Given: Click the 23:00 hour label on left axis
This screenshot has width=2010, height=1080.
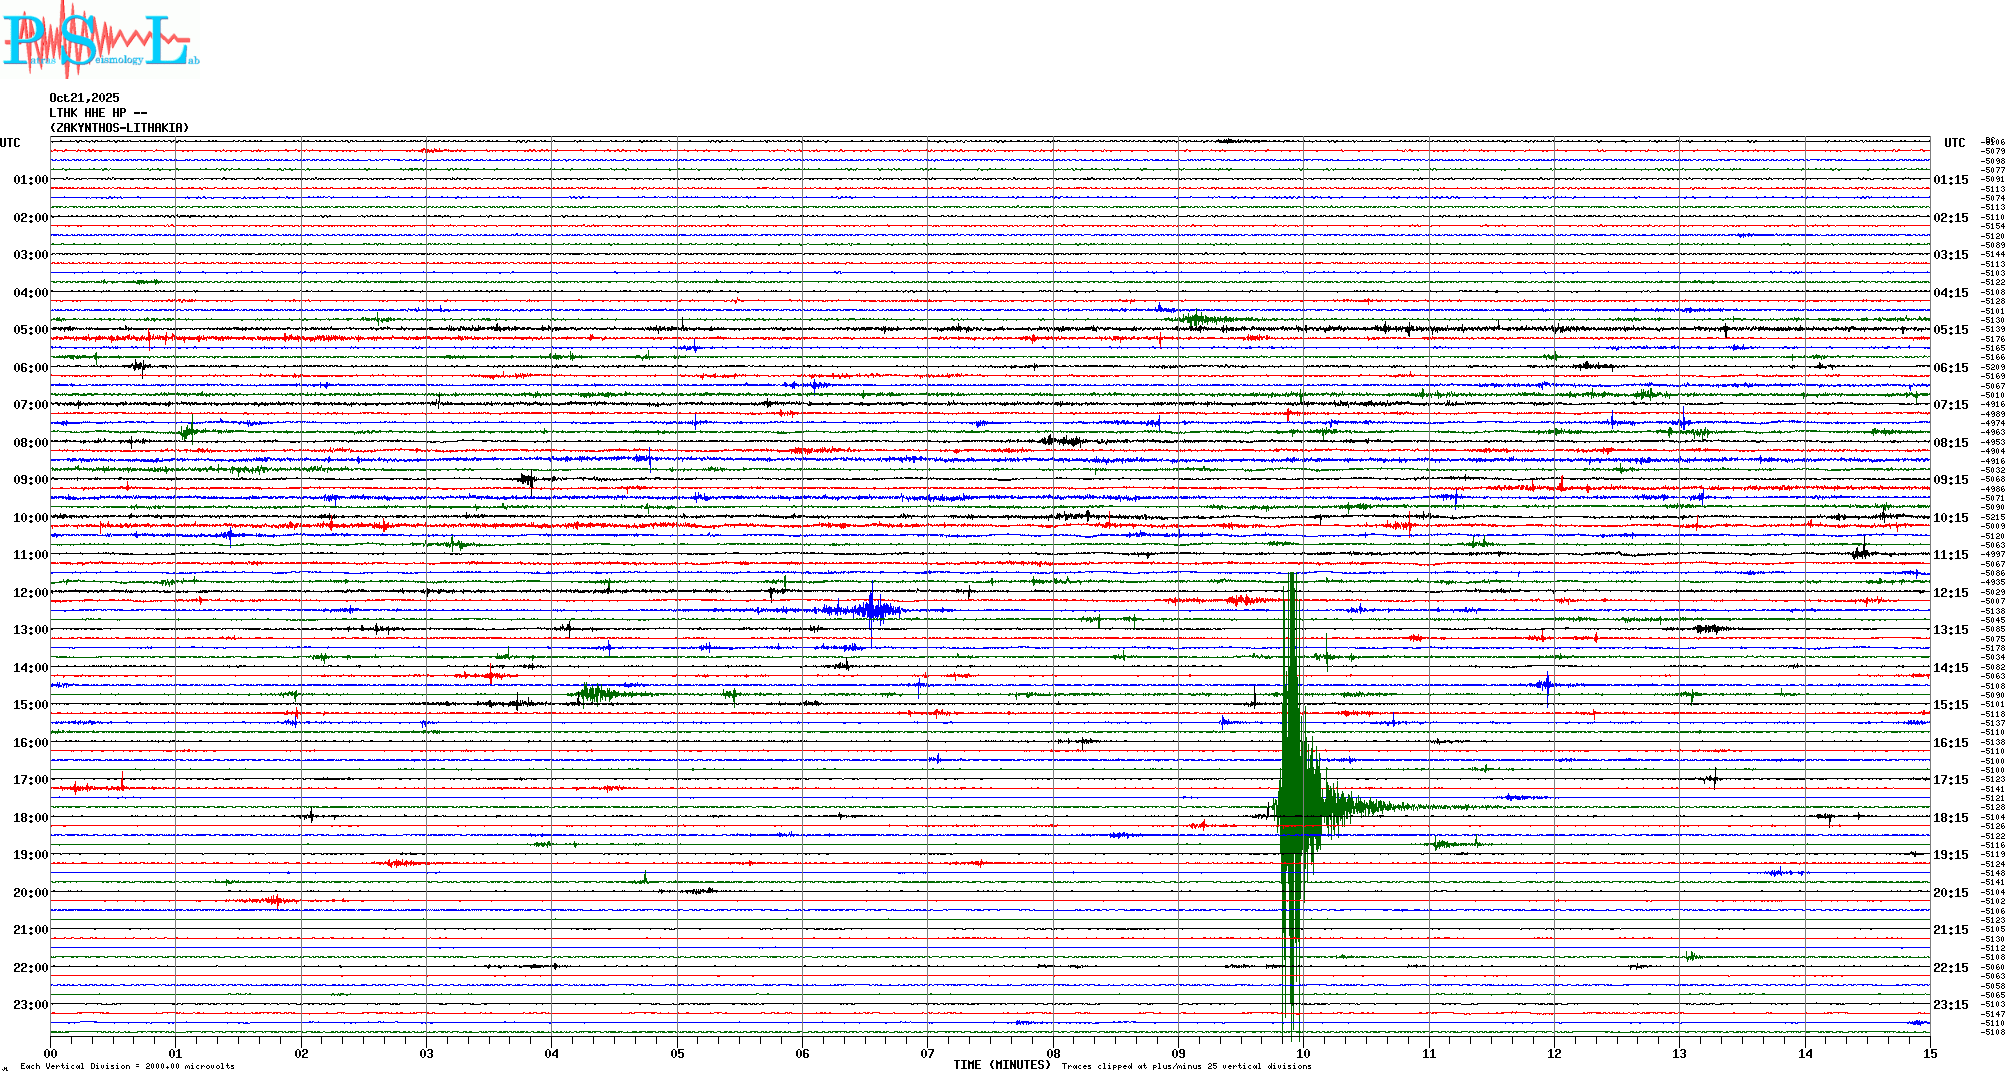Looking at the screenshot, I should [30, 1005].
